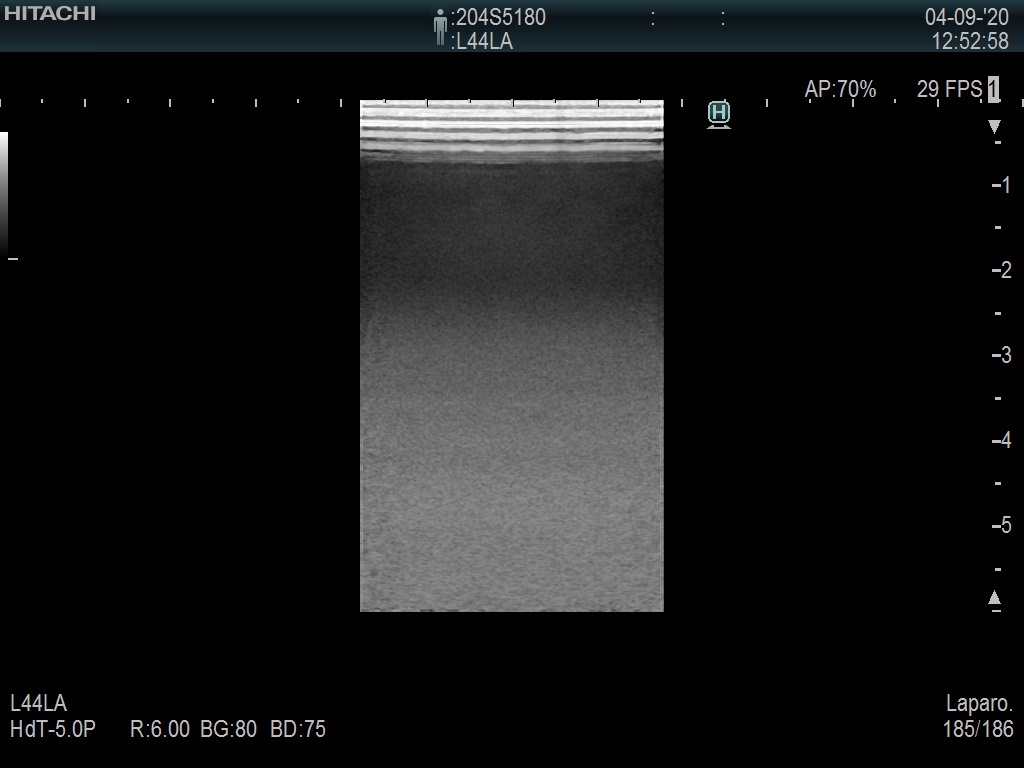
Task: Click the Hitachi H orientation marker icon
Action: pos(718,114)
